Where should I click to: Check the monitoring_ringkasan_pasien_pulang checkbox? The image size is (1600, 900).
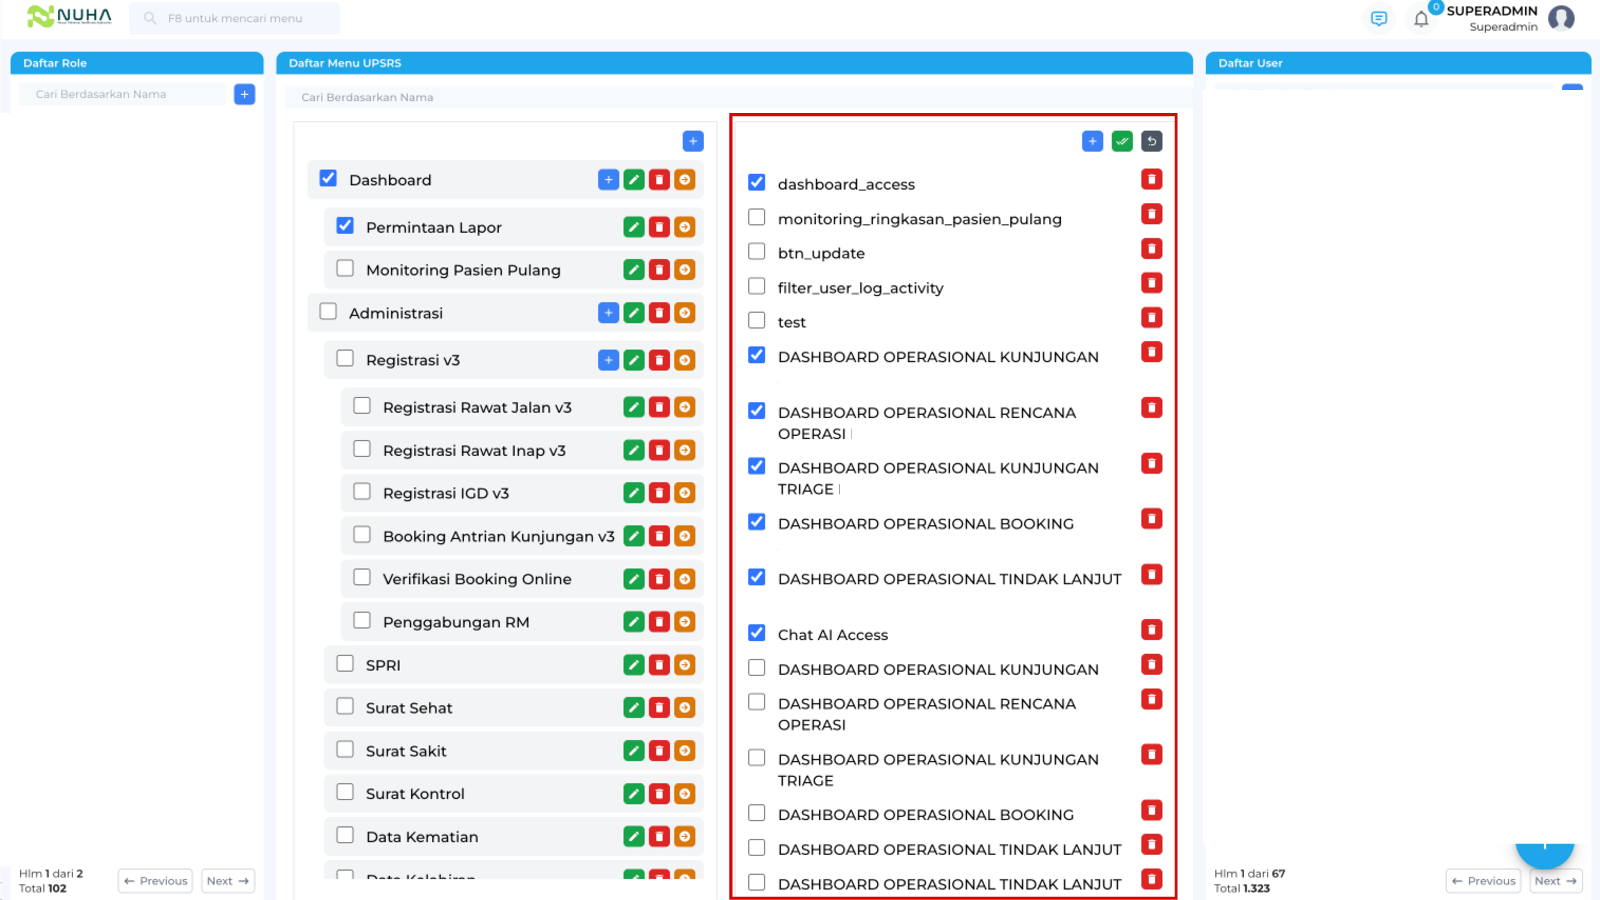click(757, 217)
